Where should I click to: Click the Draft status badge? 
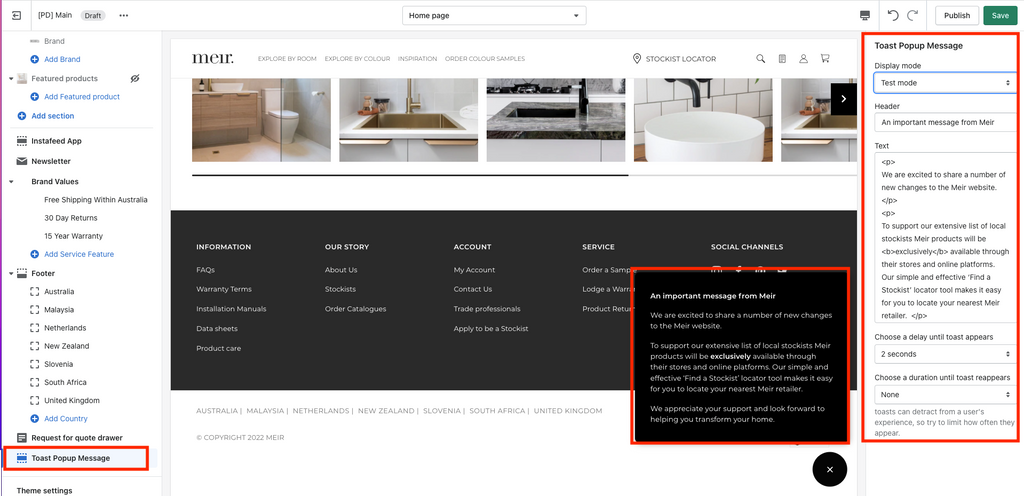(x=93, y=16)
